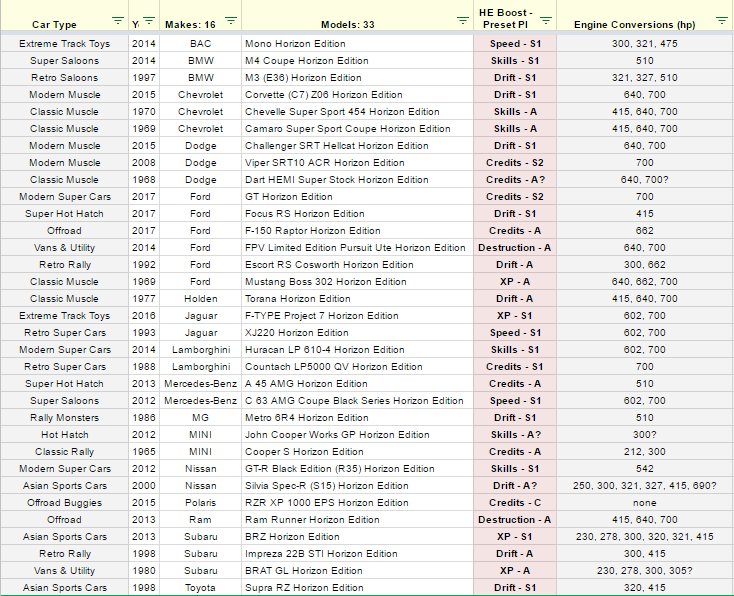The image size is (734, 596).
Task: Click Silvia Spec-R (S15) Horizon Edition cell
Action: [x=357, y=486]
